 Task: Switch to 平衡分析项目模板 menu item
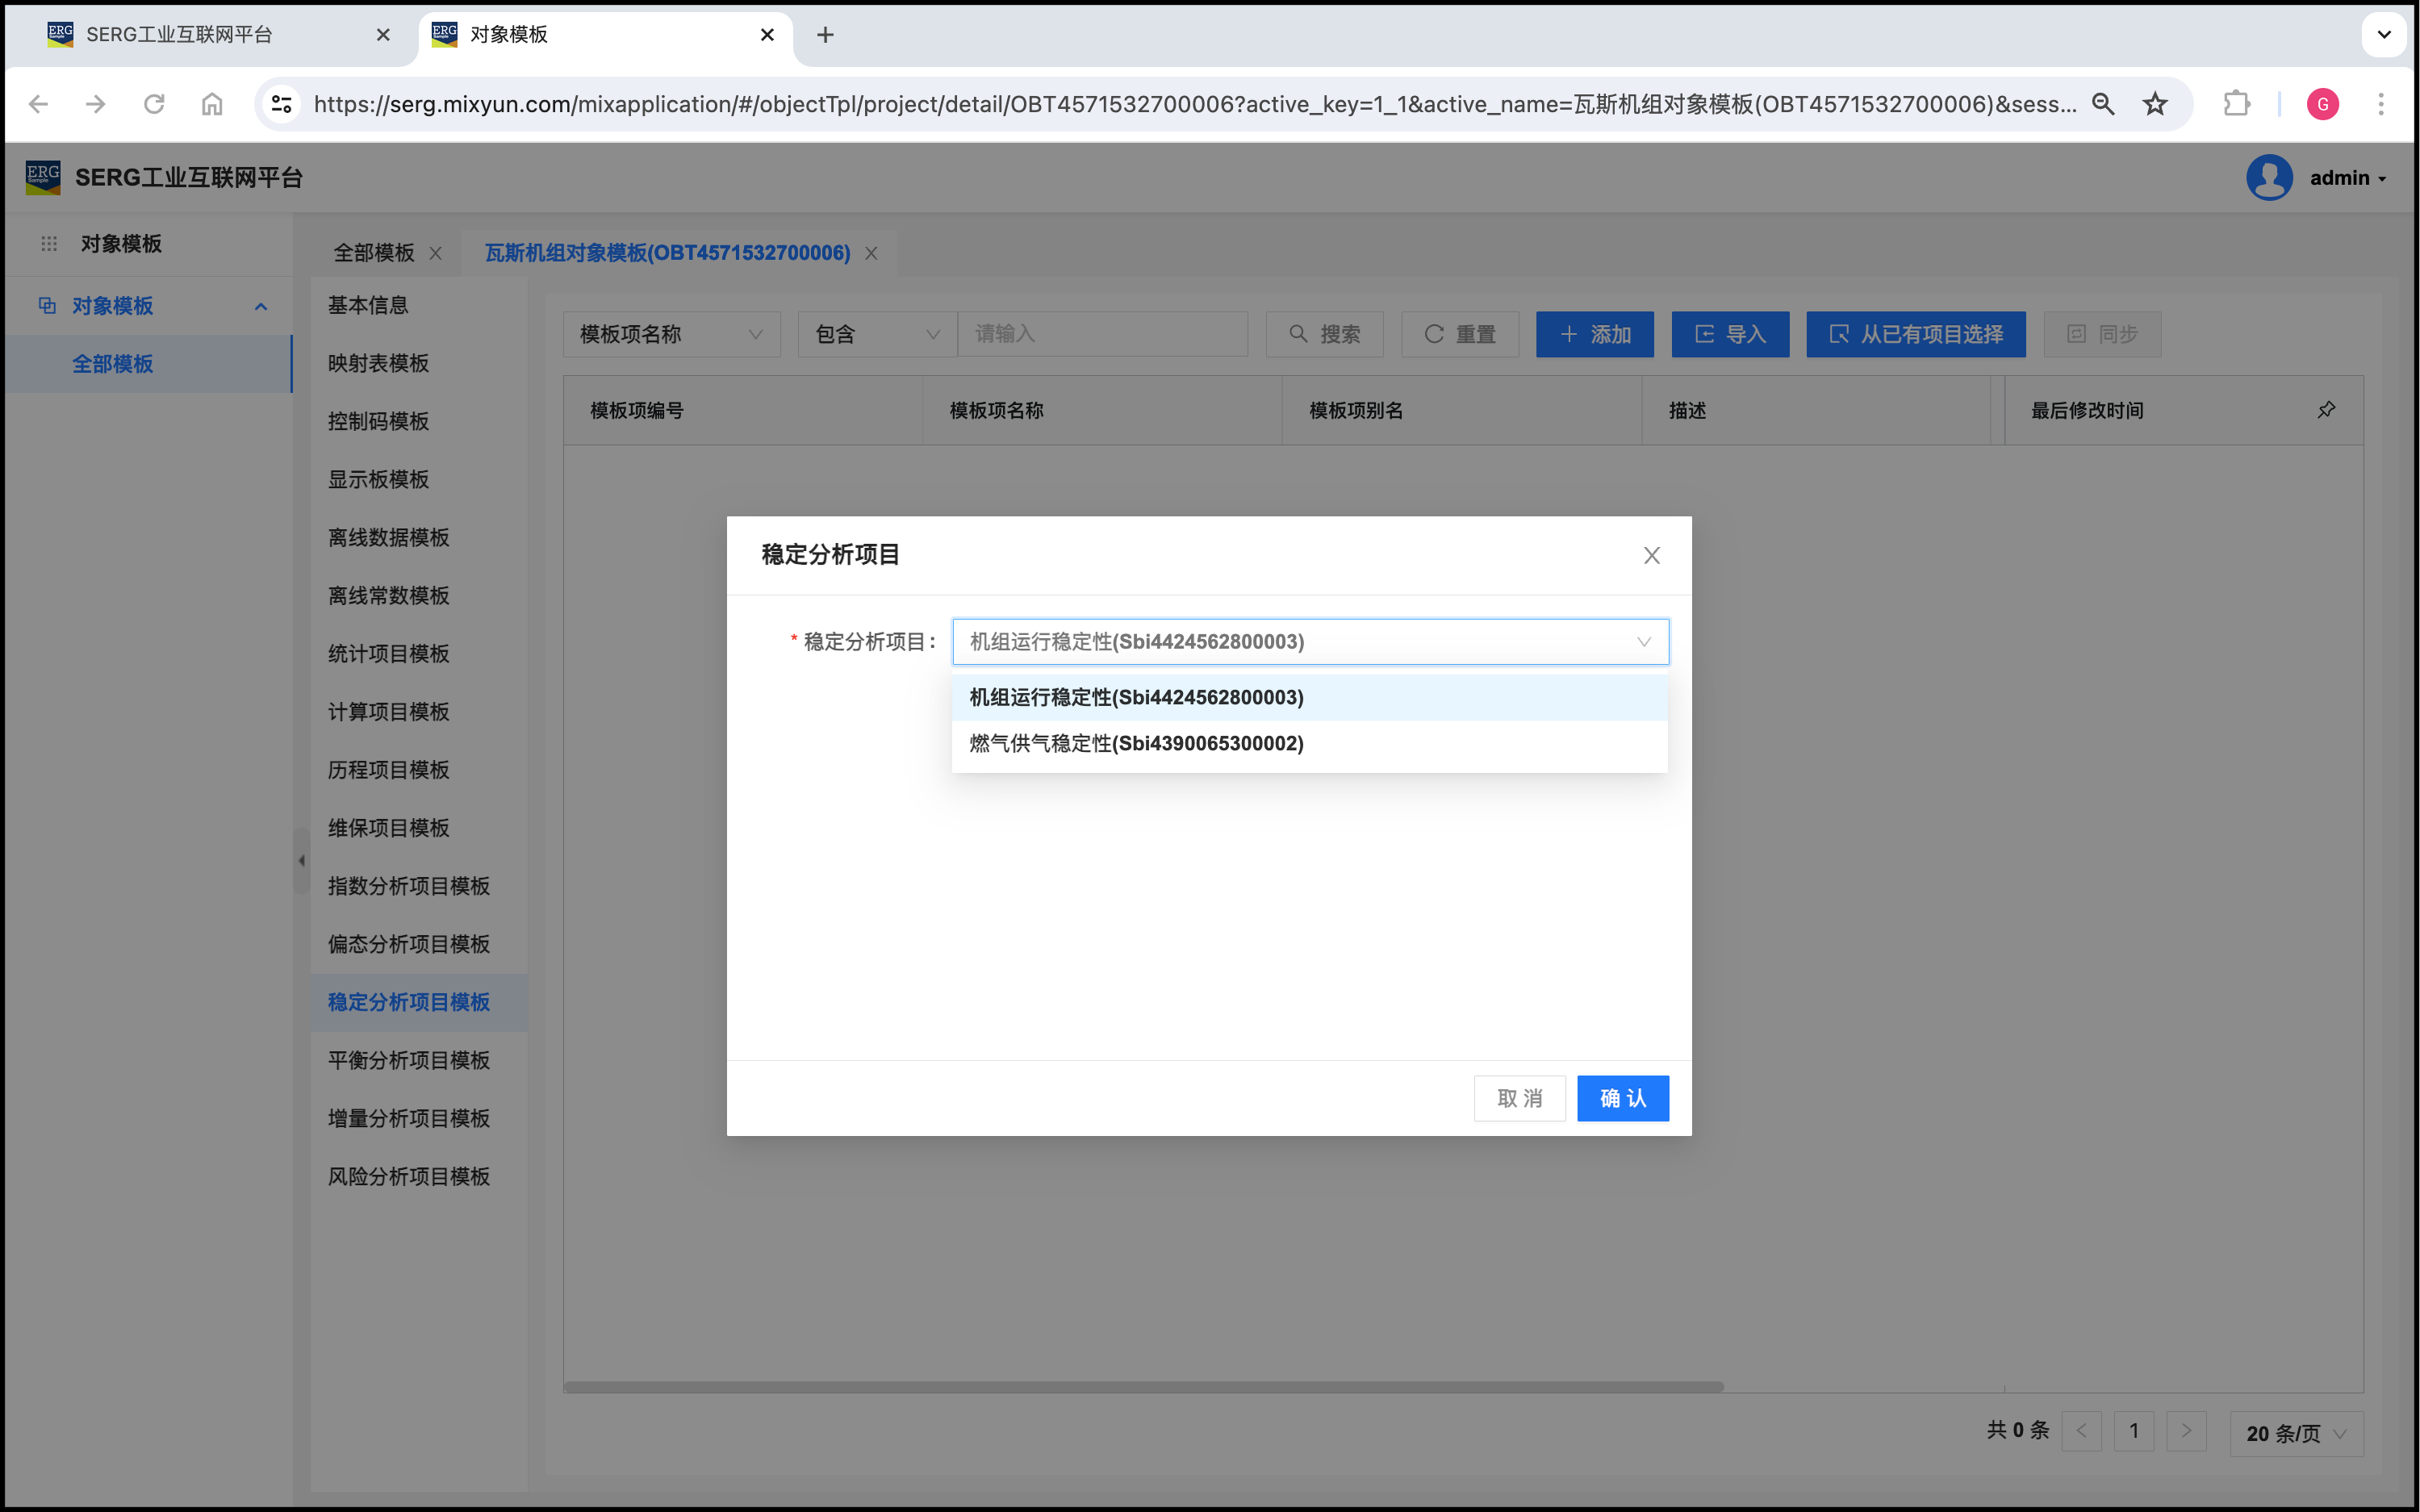(x=409, y=1060)
